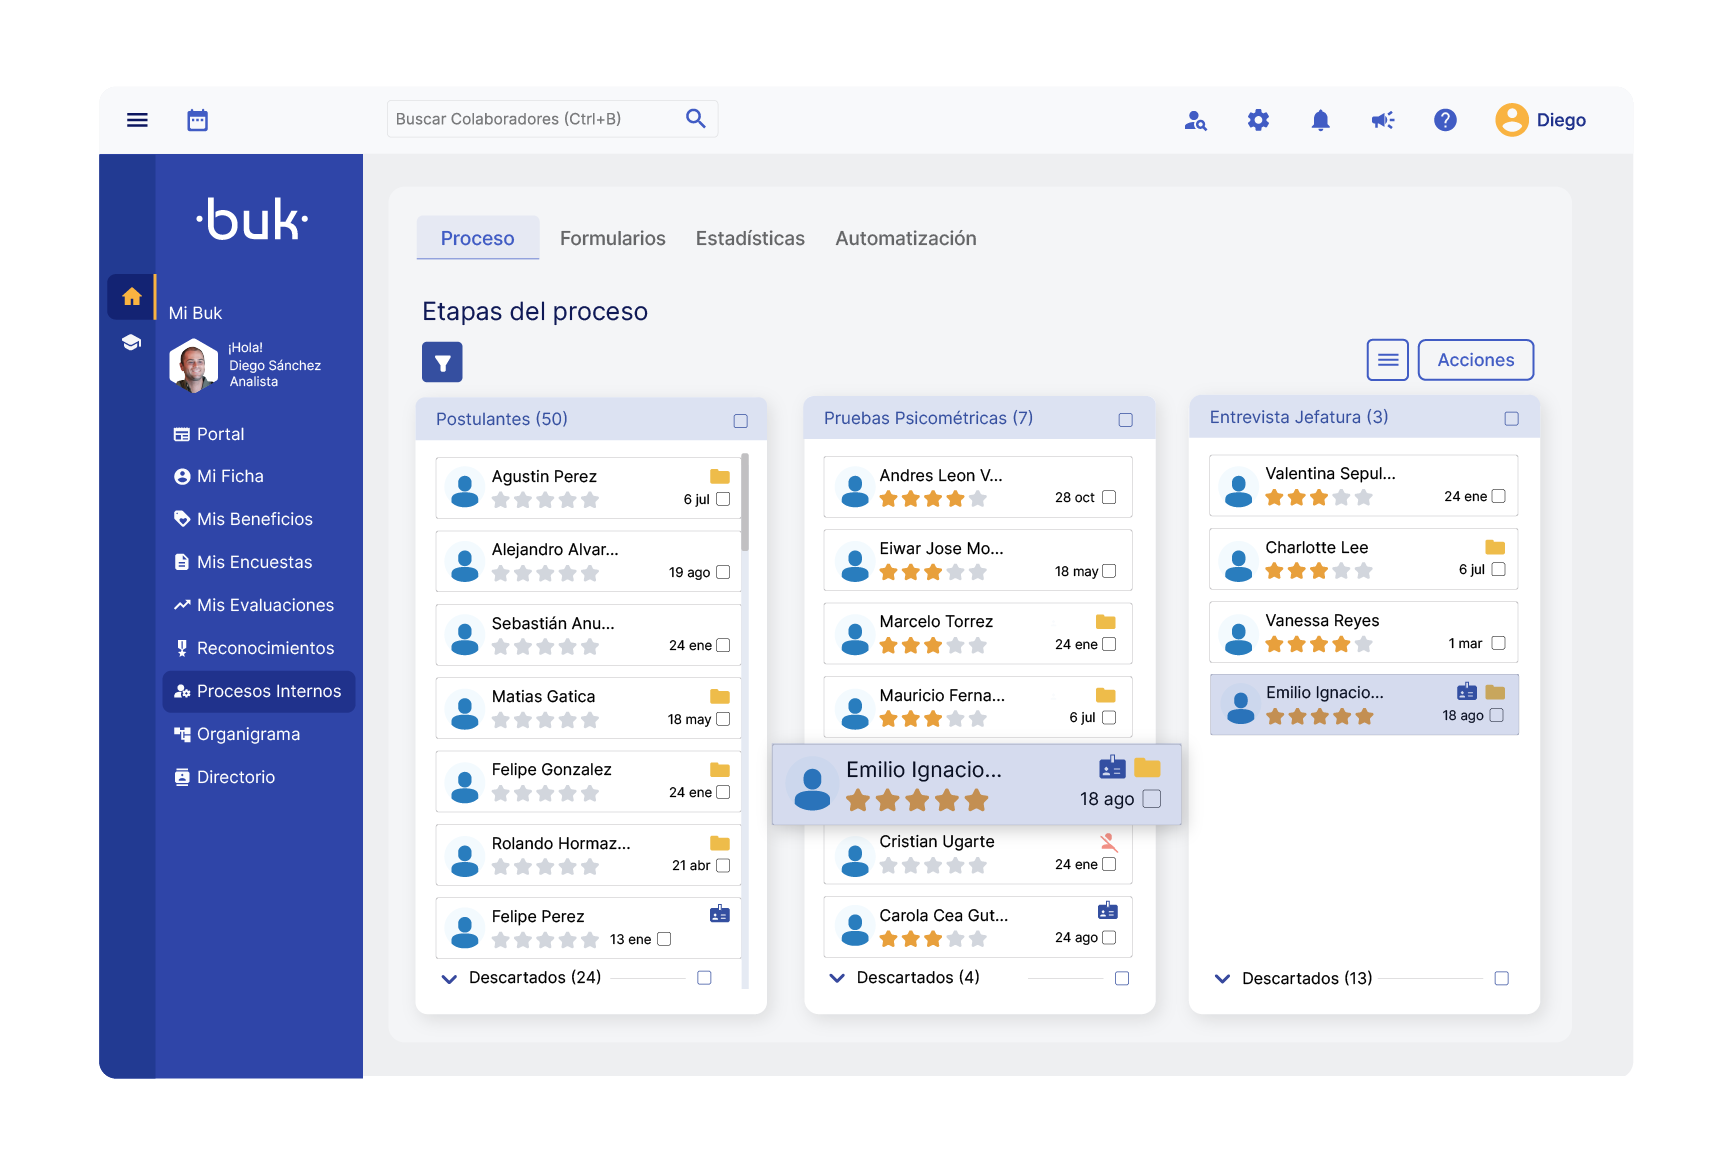The height and width of the screenshot is (1165, 1712).
Task: Open the settings gear icon
Action: 1258,120
